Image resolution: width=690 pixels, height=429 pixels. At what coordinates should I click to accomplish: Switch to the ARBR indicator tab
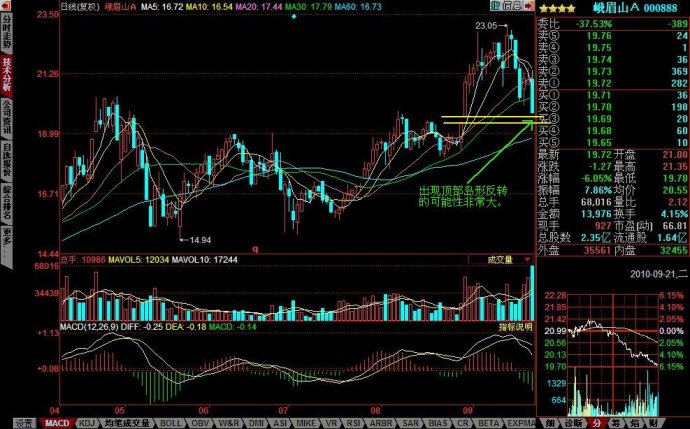[x=381, y=423]
